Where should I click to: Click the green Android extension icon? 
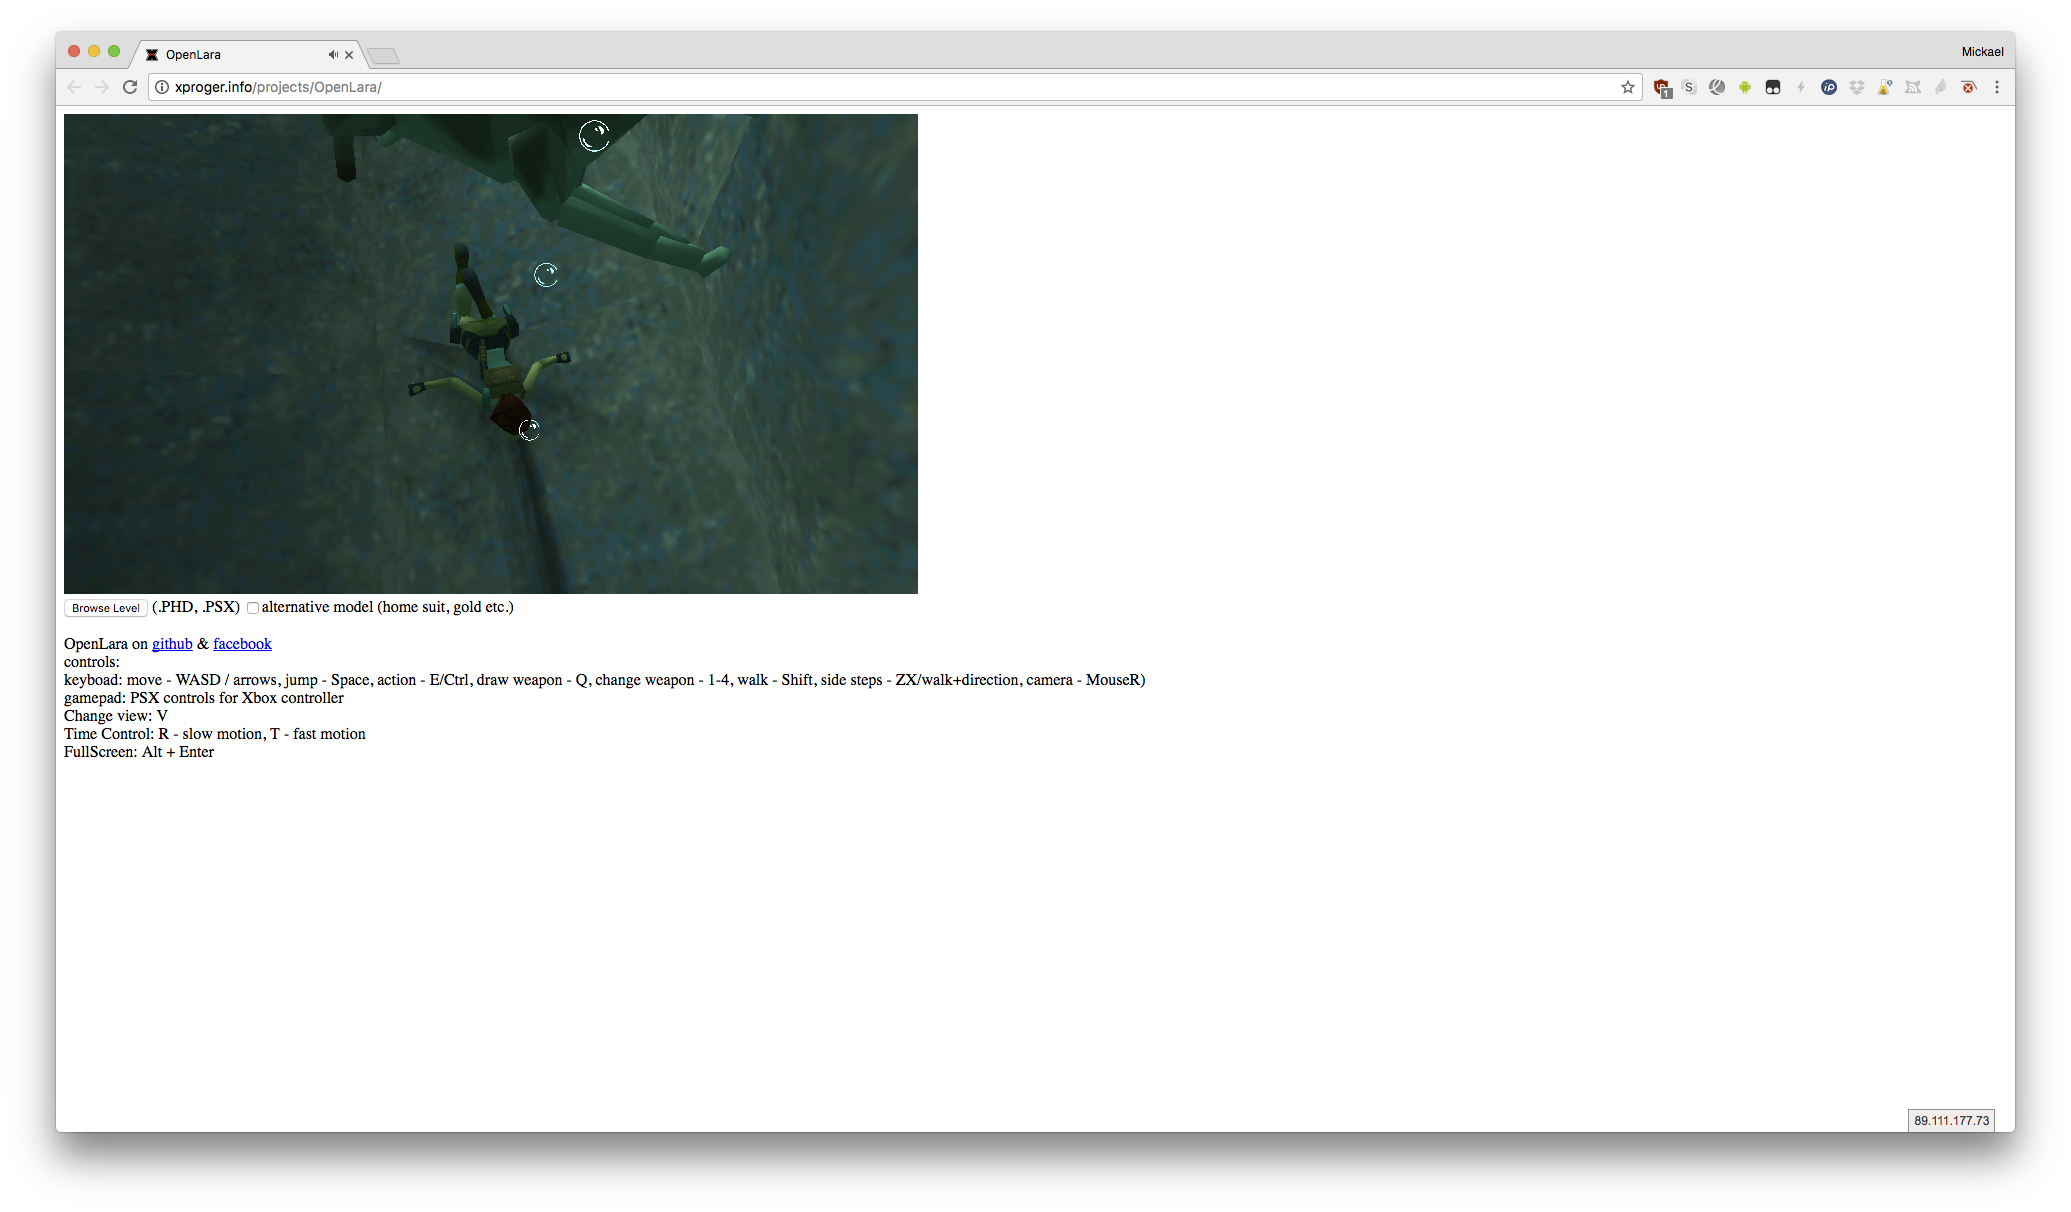[x=1745, y=87]
